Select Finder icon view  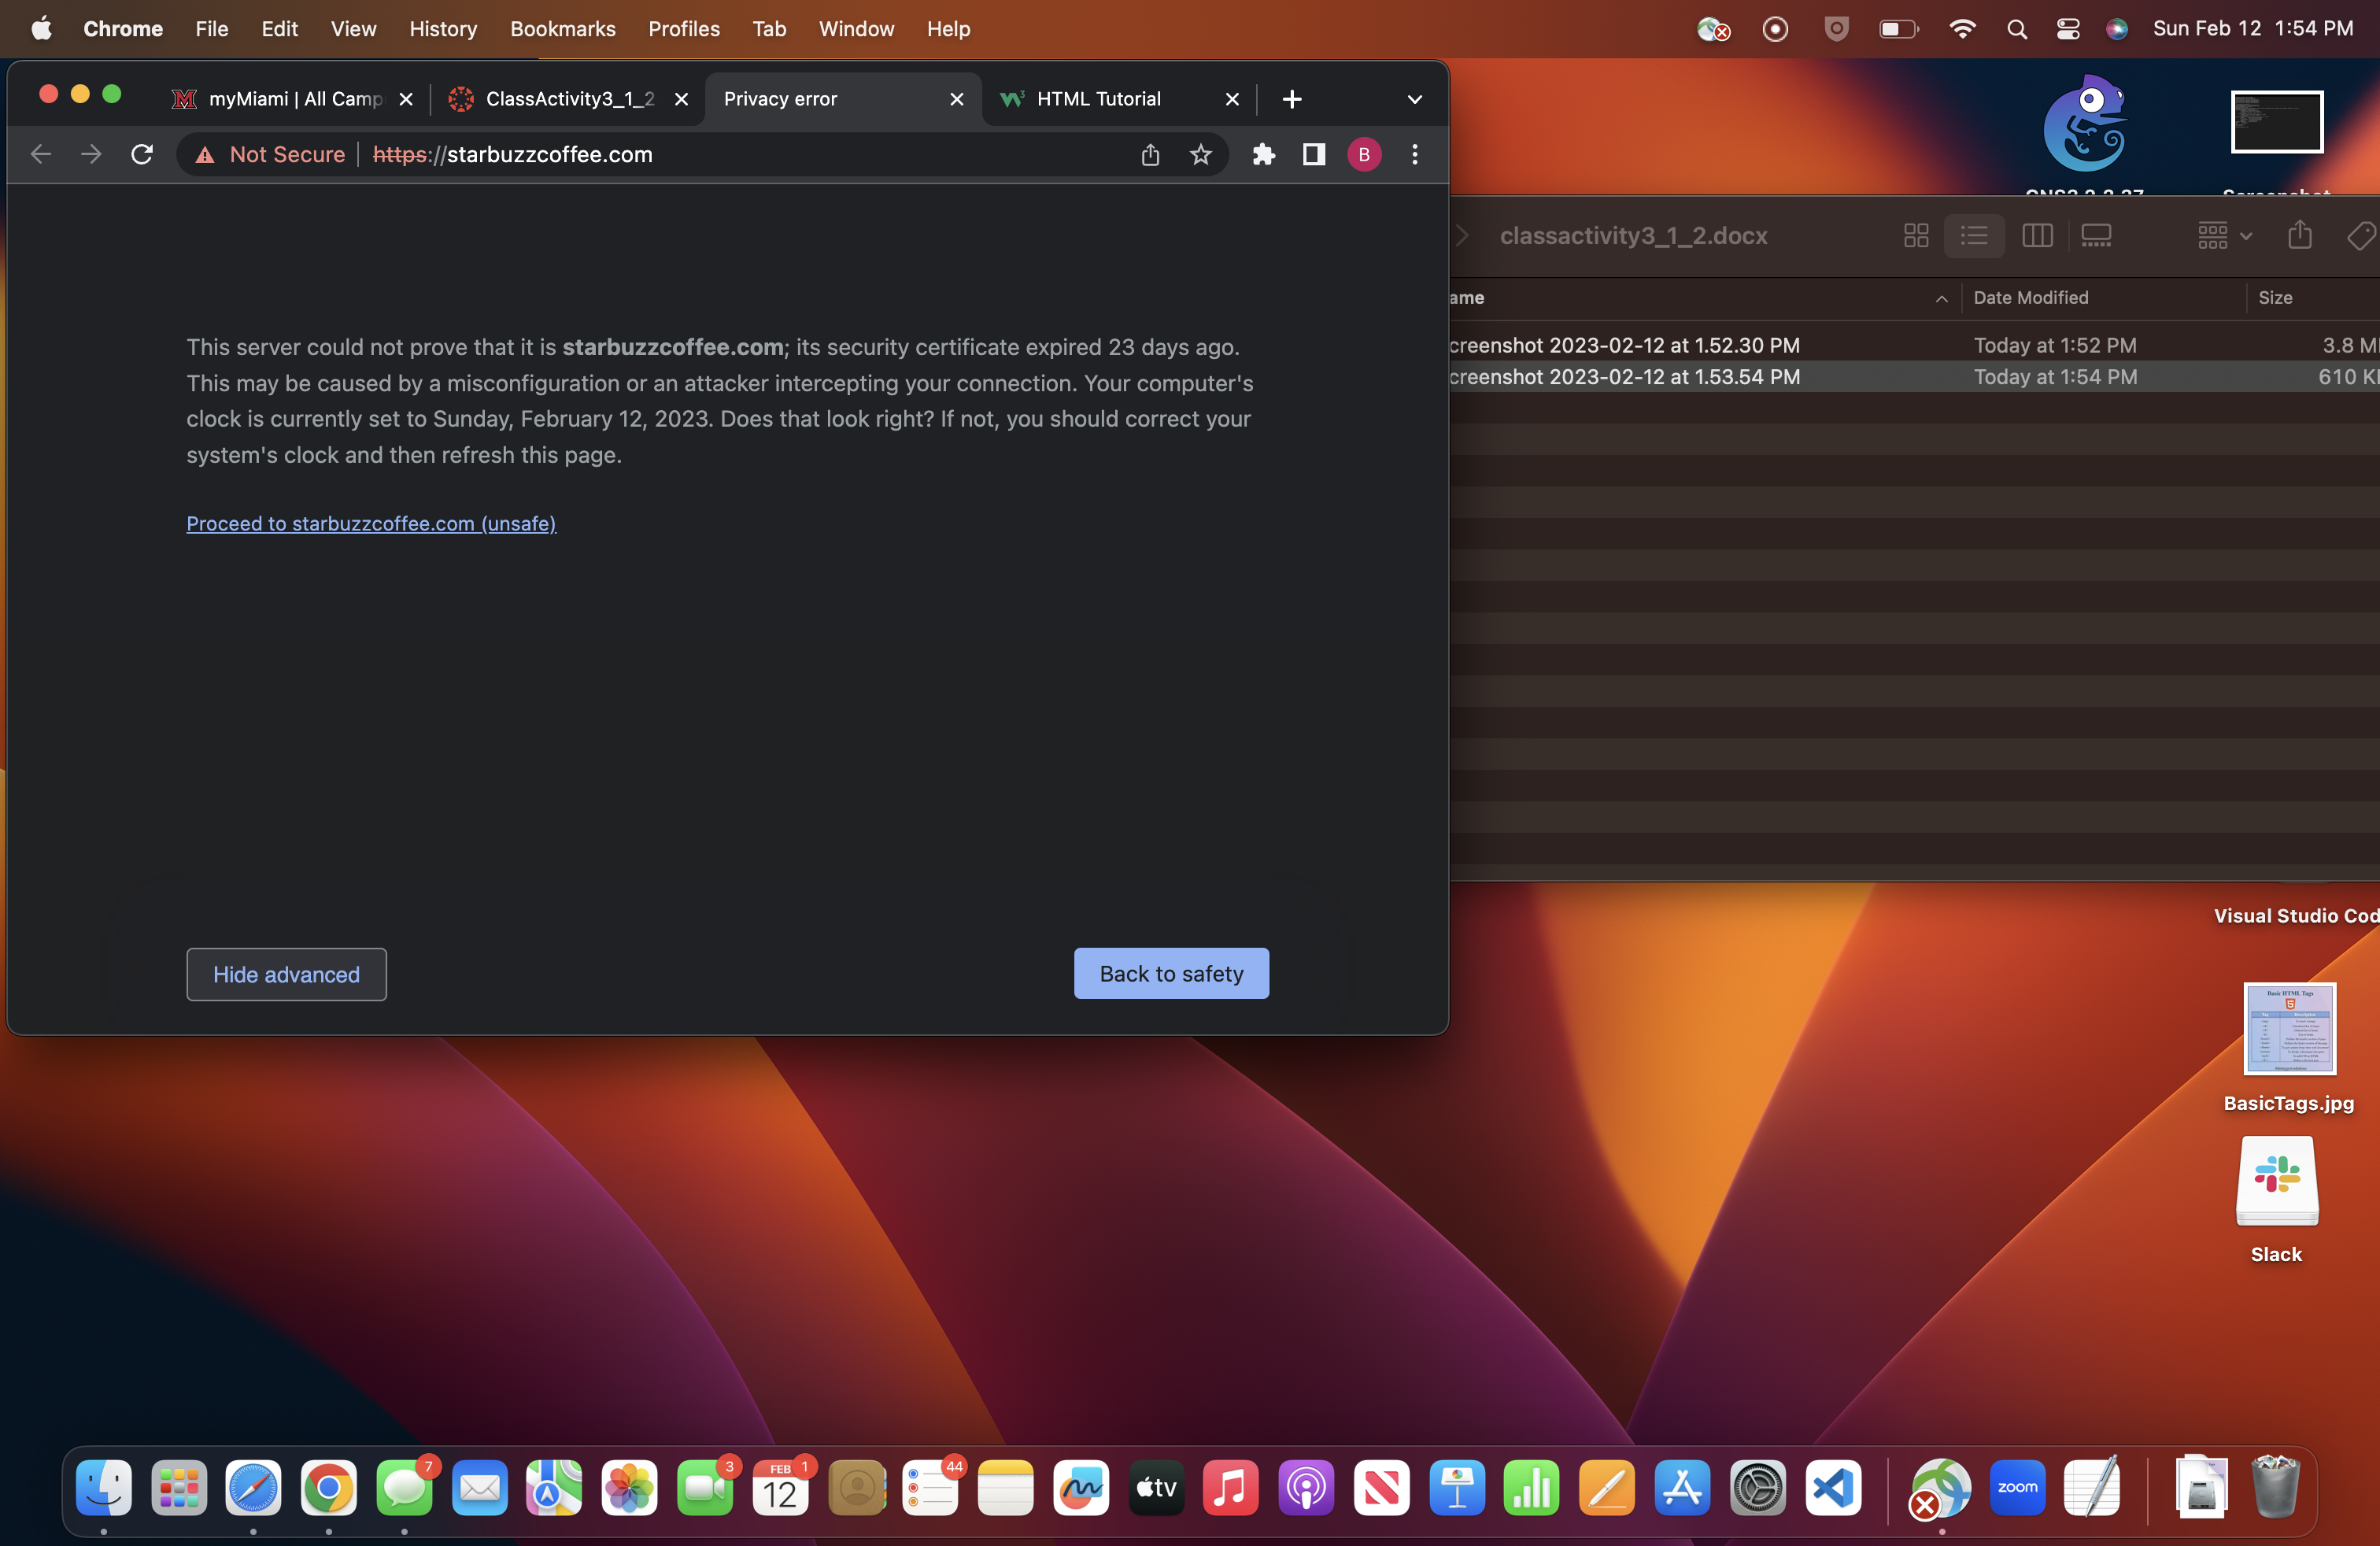[1916, 236]
